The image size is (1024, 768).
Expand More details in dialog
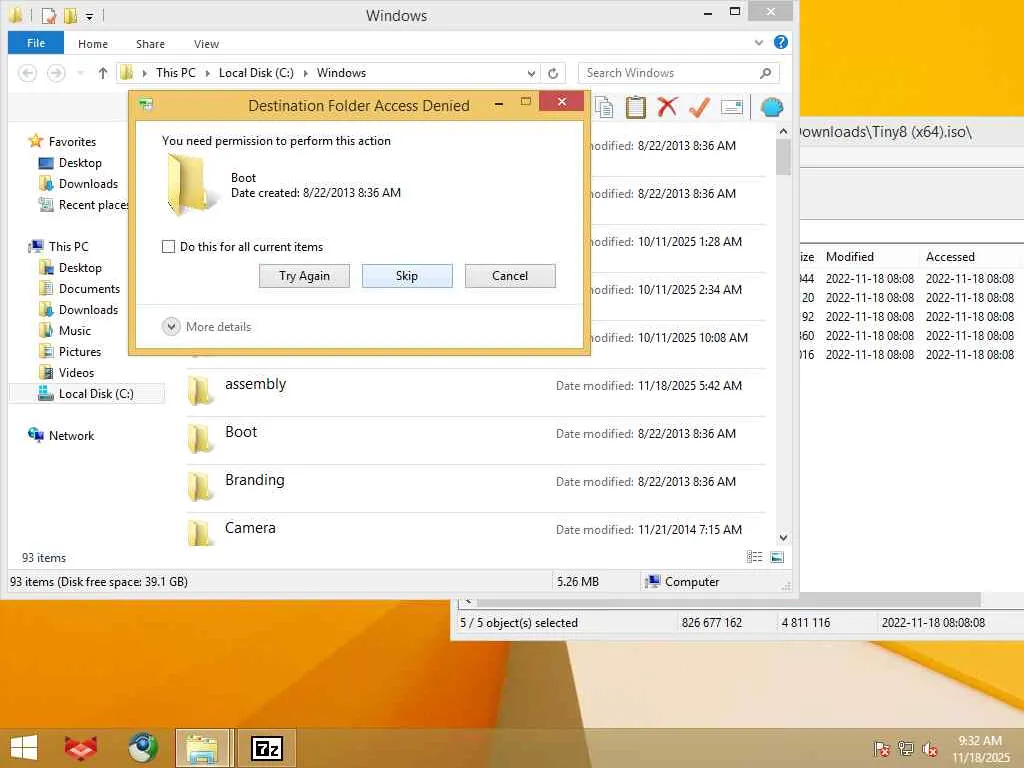[171, 327]
